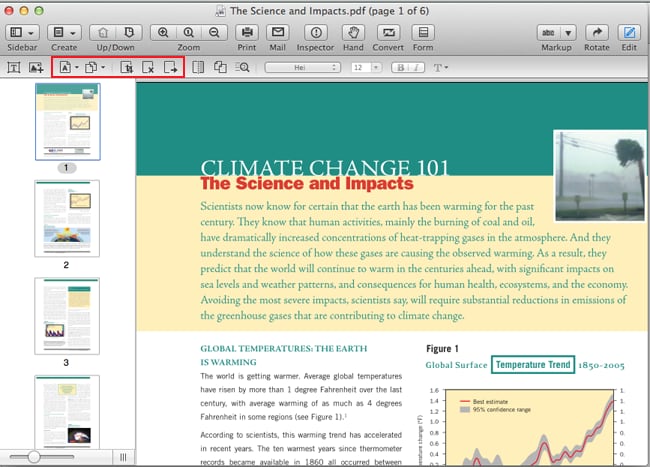The height and width of the screenshot is (467, 650).
Task: Click the window title The Science and Impacts.pdf
Action: [x=329, y=11]
